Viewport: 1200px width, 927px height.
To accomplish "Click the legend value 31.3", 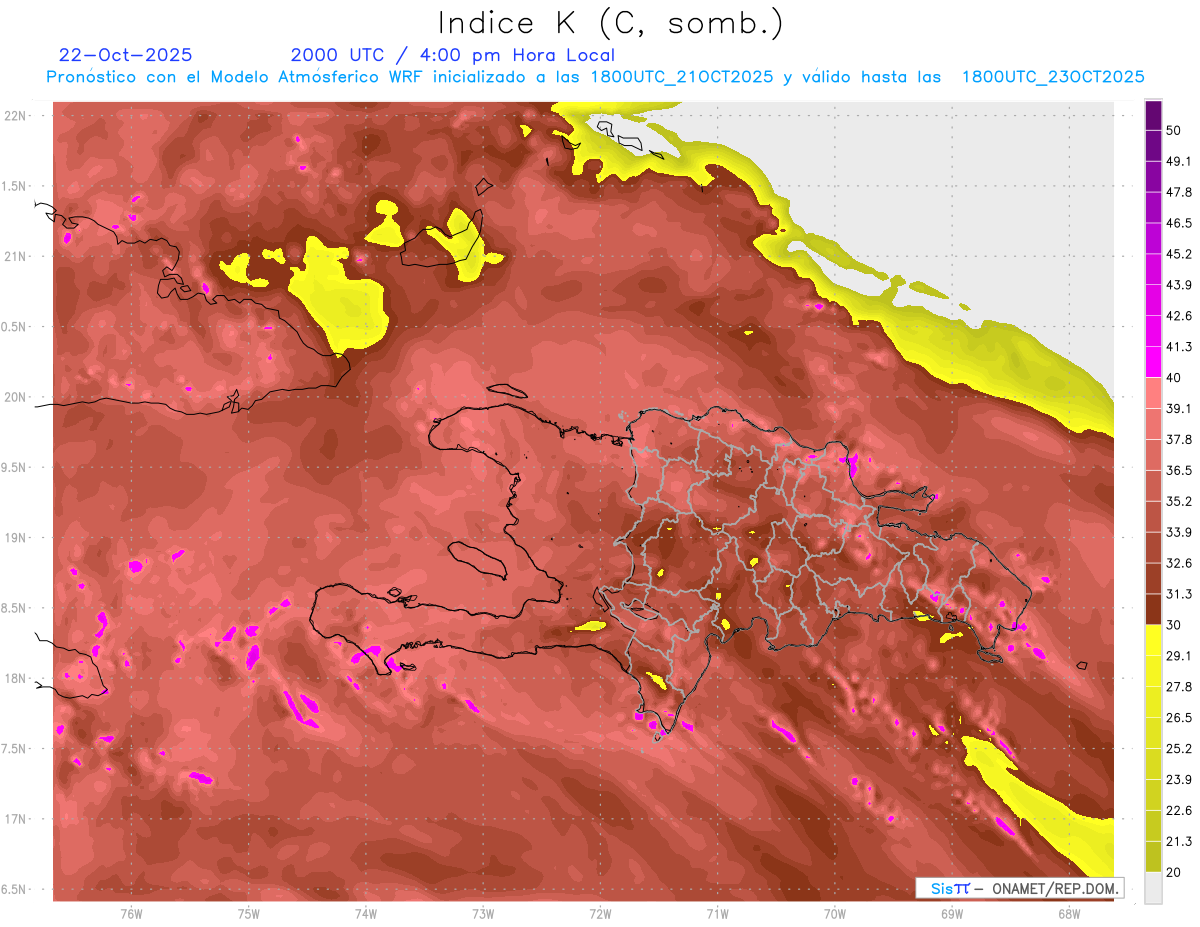I will [1179, 594].
